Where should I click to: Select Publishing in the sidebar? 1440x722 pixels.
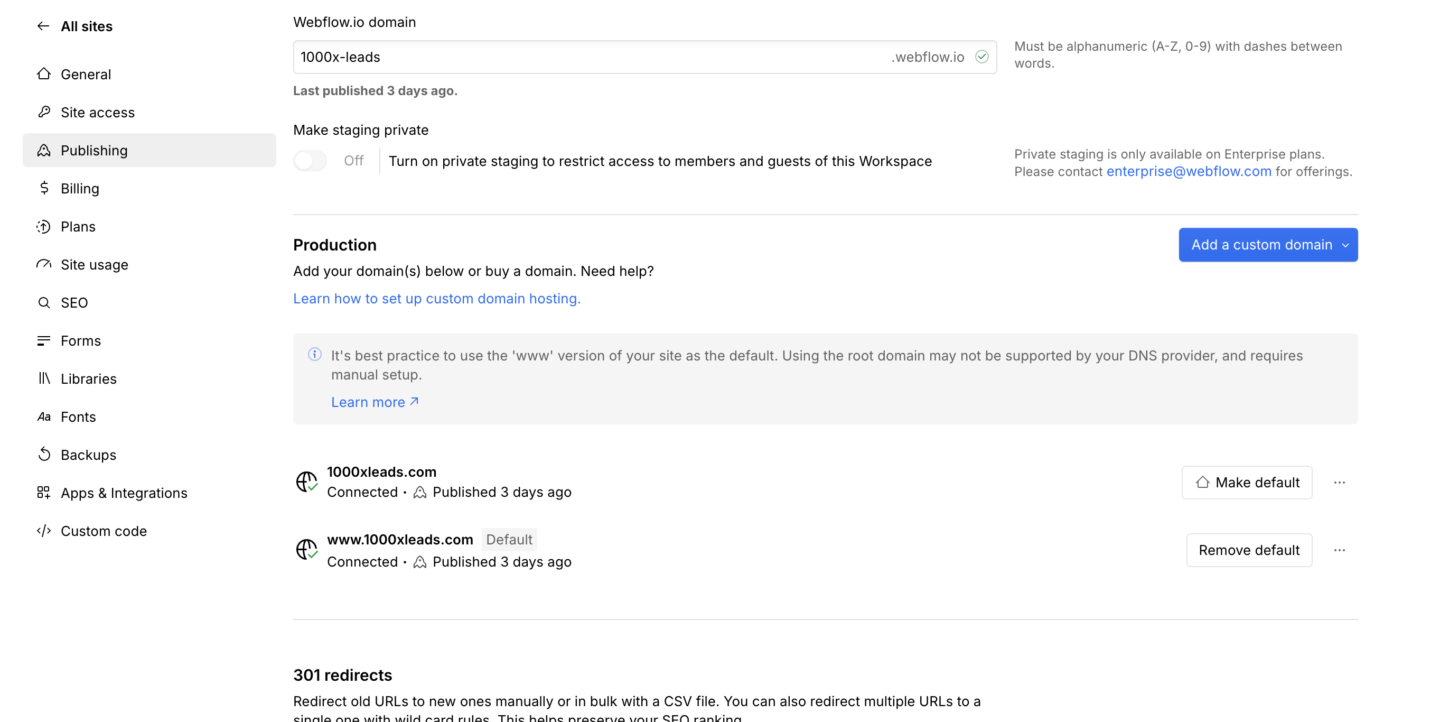click(149, 150)
